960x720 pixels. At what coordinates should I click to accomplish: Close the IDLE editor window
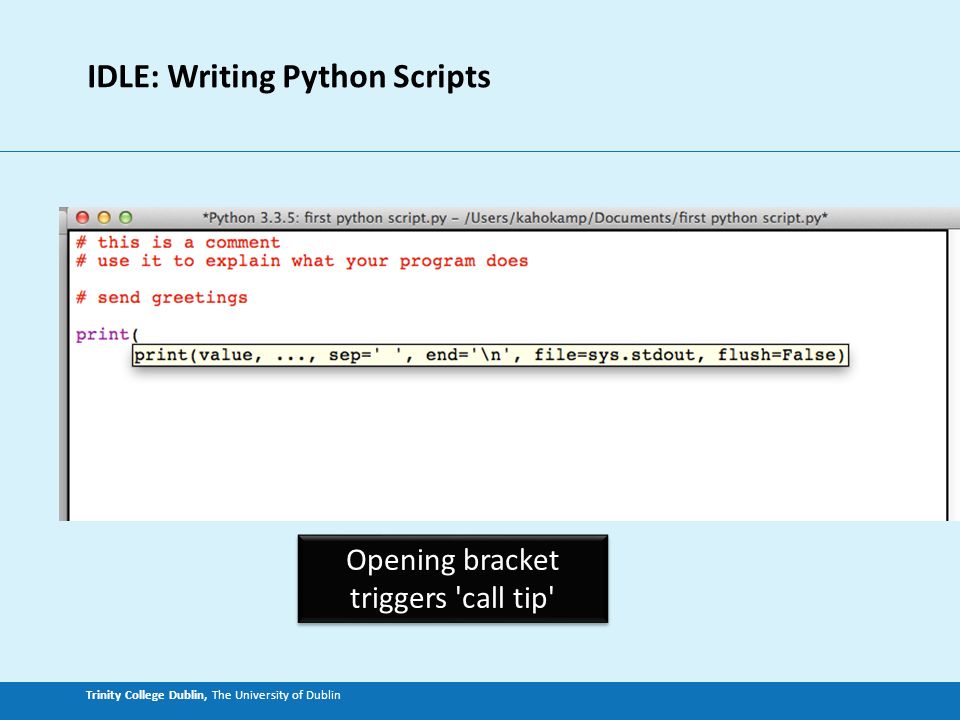click(83, 217)
